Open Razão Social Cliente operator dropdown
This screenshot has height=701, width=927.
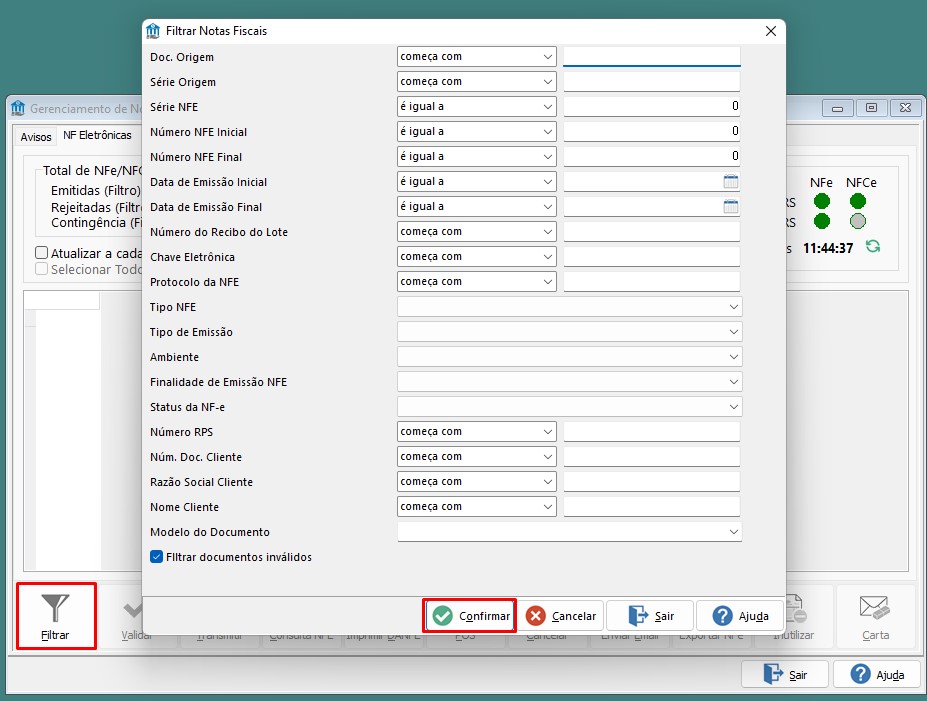[x=477, y=482]
